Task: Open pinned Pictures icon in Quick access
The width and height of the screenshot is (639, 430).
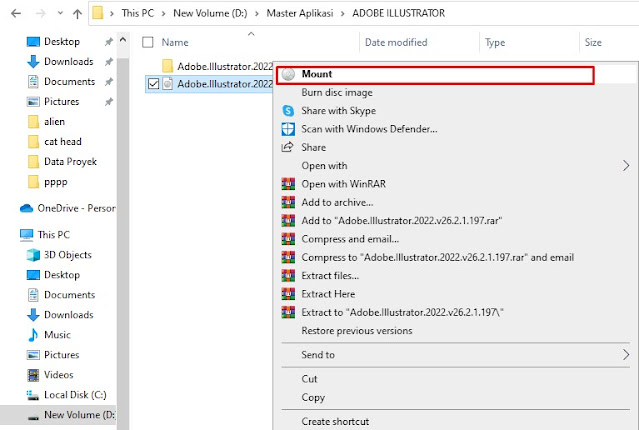Action: 33,101
